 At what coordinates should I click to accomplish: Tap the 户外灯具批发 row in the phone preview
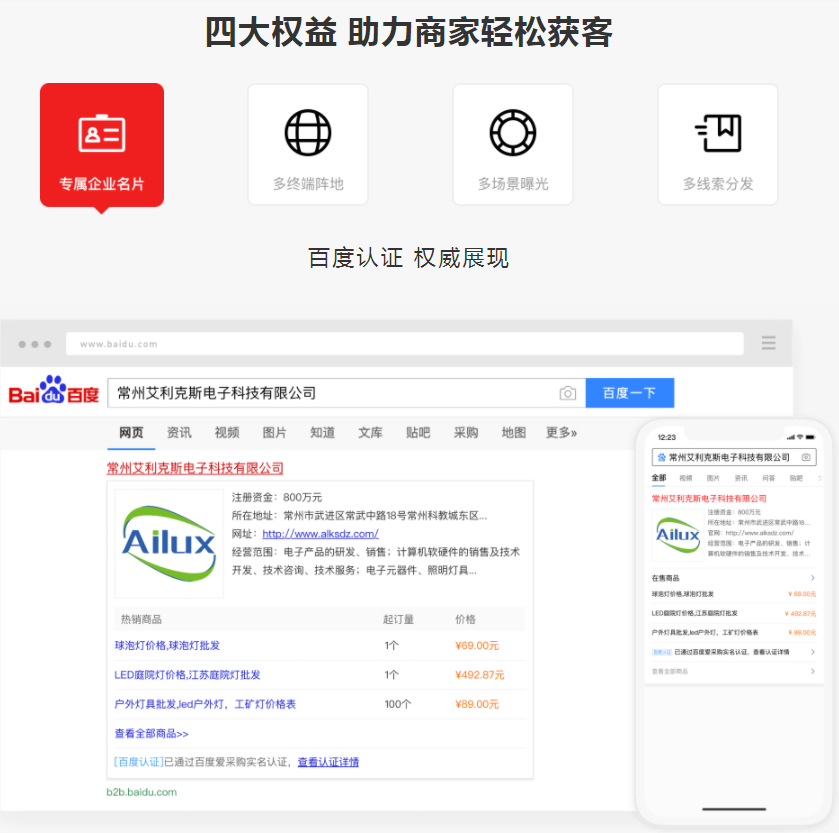(x=734, y=632)
